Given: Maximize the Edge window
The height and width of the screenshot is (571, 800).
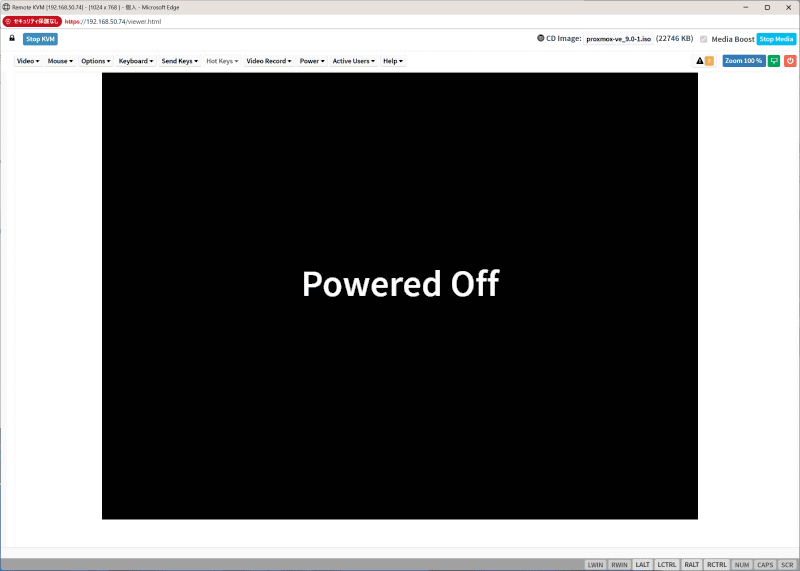Looking at the screenshot, I should pos(767,8).
